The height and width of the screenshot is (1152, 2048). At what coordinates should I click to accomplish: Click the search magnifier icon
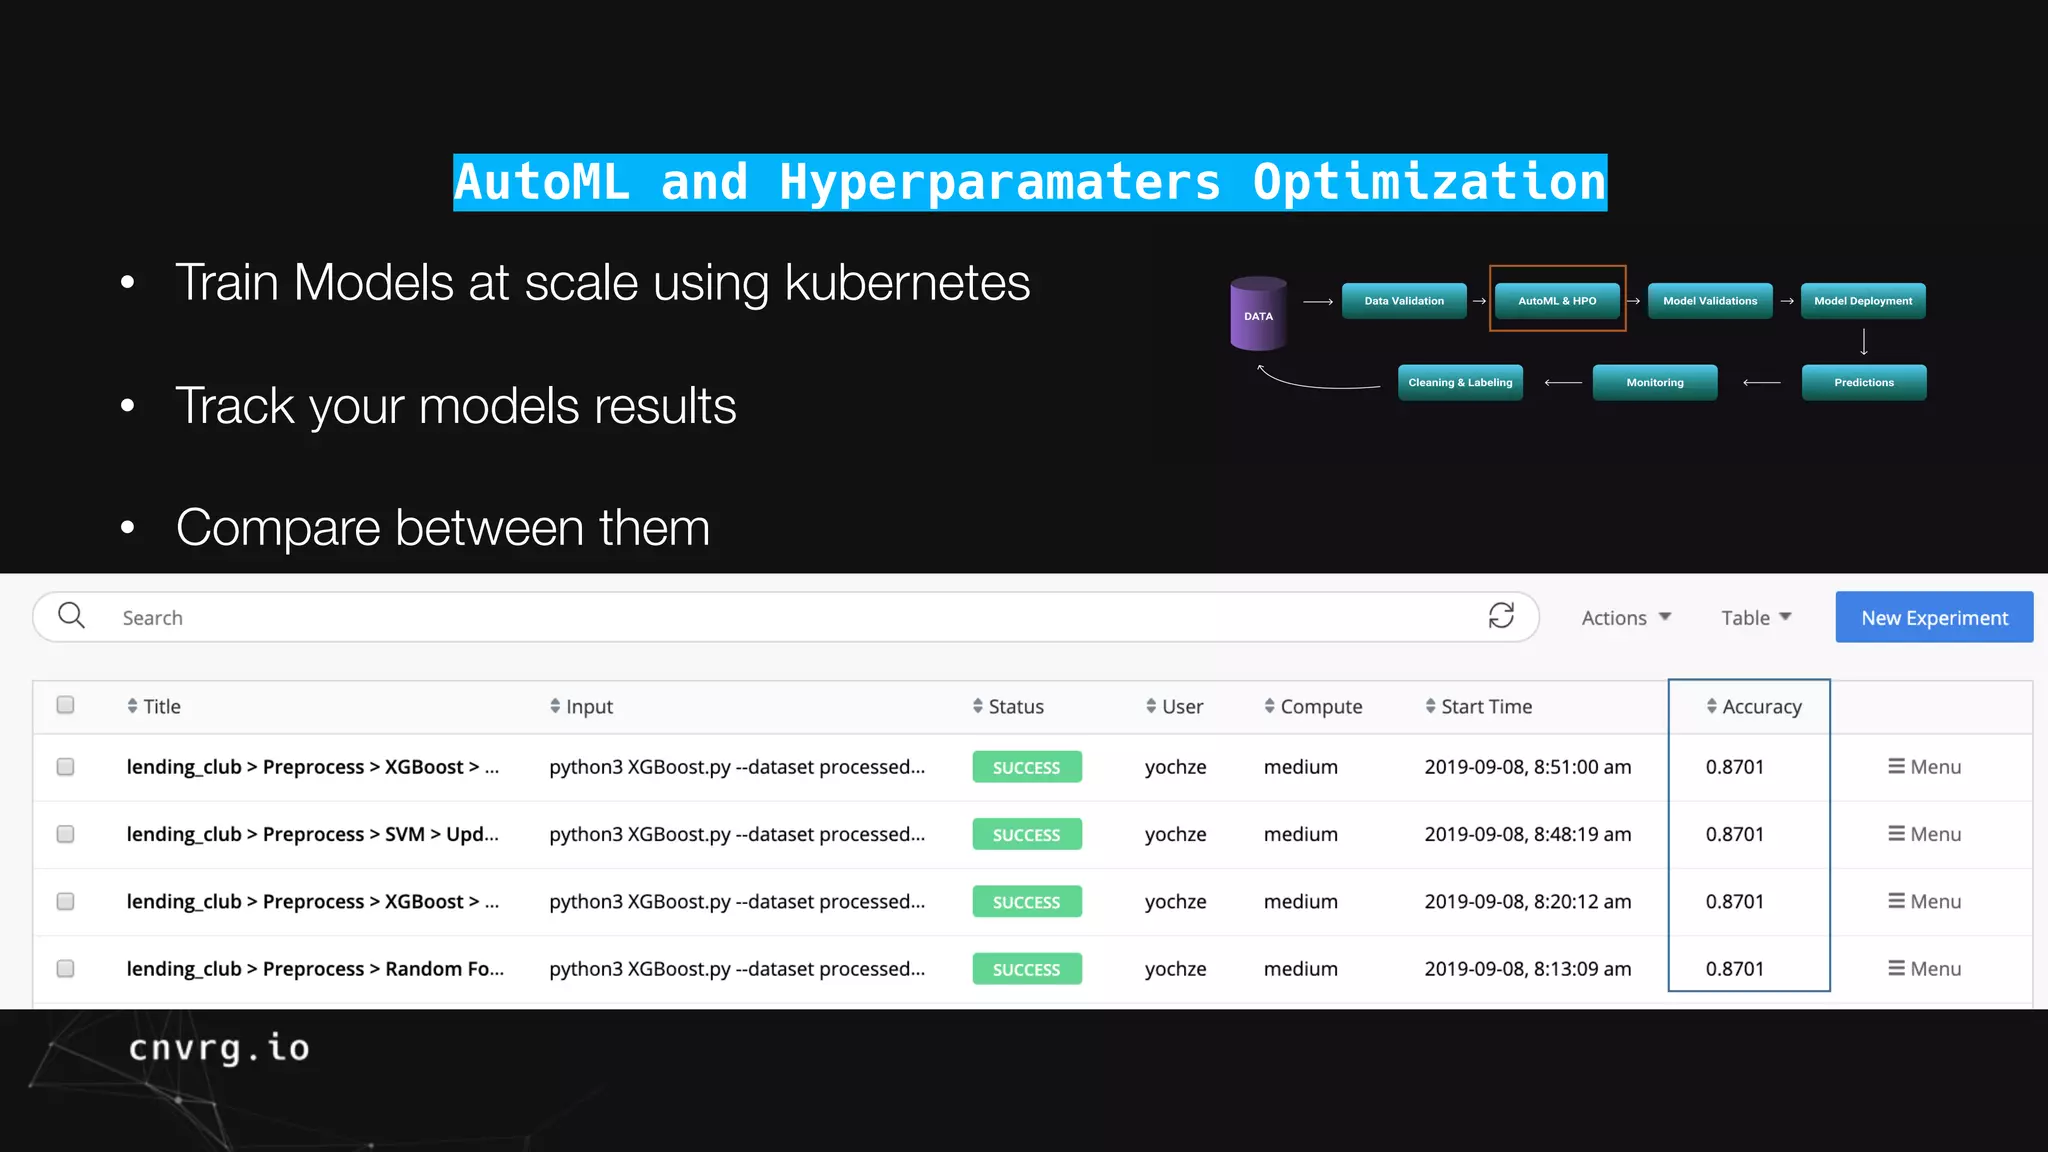point(71,616)
